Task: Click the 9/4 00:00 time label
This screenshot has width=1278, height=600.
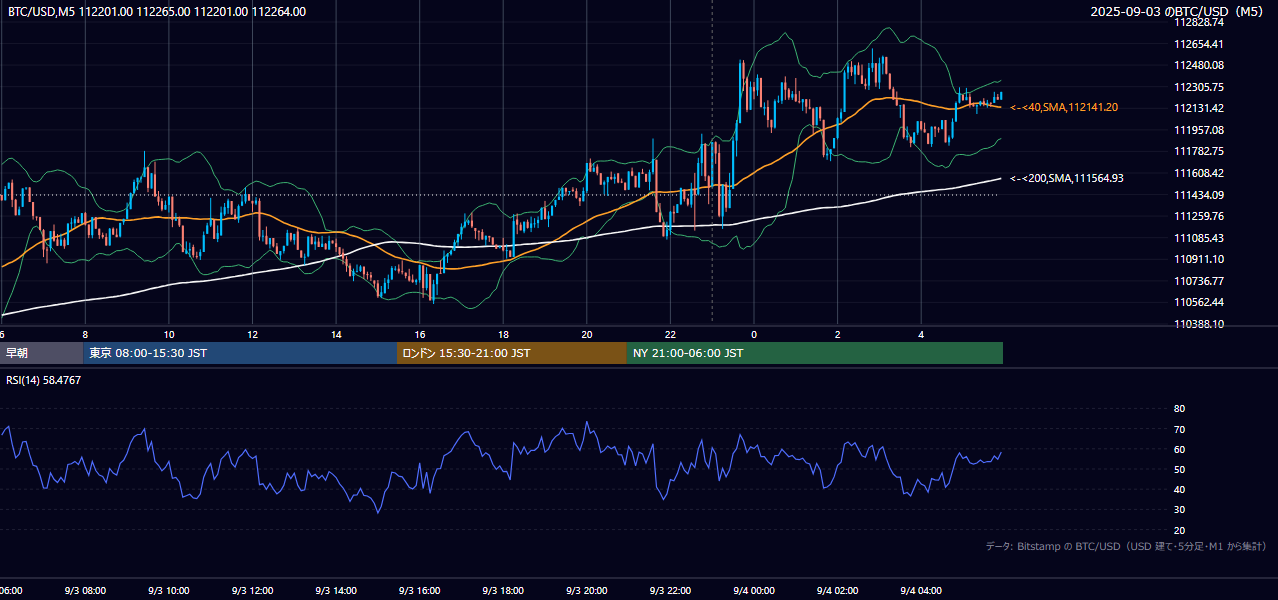Action: [x=754, y=591]
